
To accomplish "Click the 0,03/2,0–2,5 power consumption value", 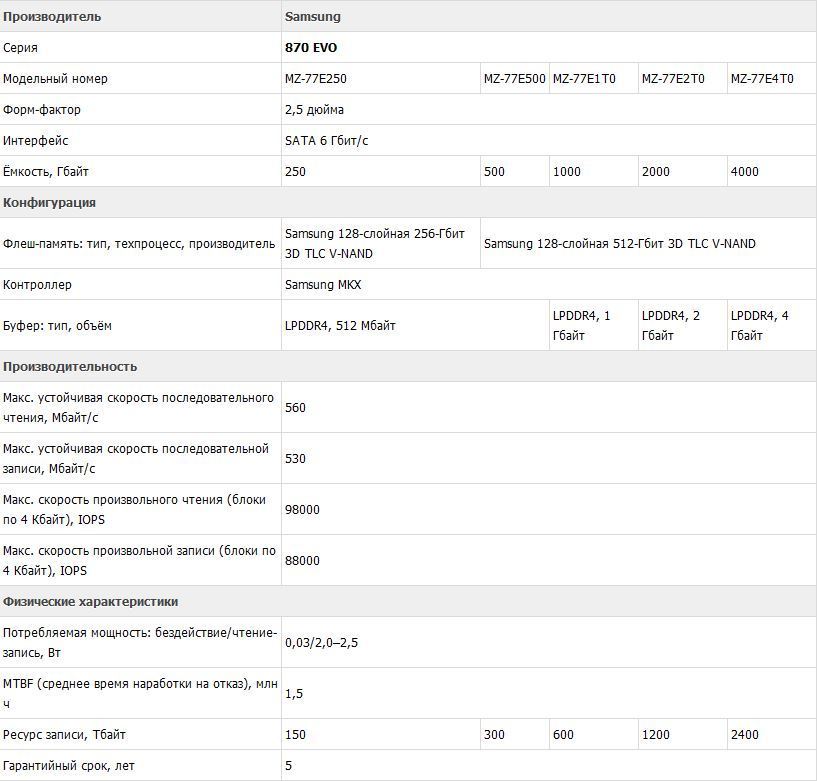I will (x=321, y=643).
